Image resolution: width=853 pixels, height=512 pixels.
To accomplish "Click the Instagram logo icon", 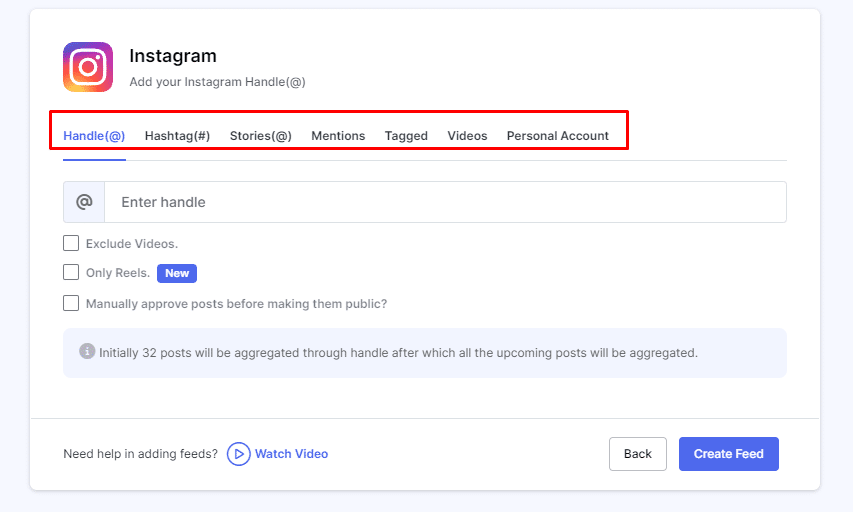I will [88, 67].
